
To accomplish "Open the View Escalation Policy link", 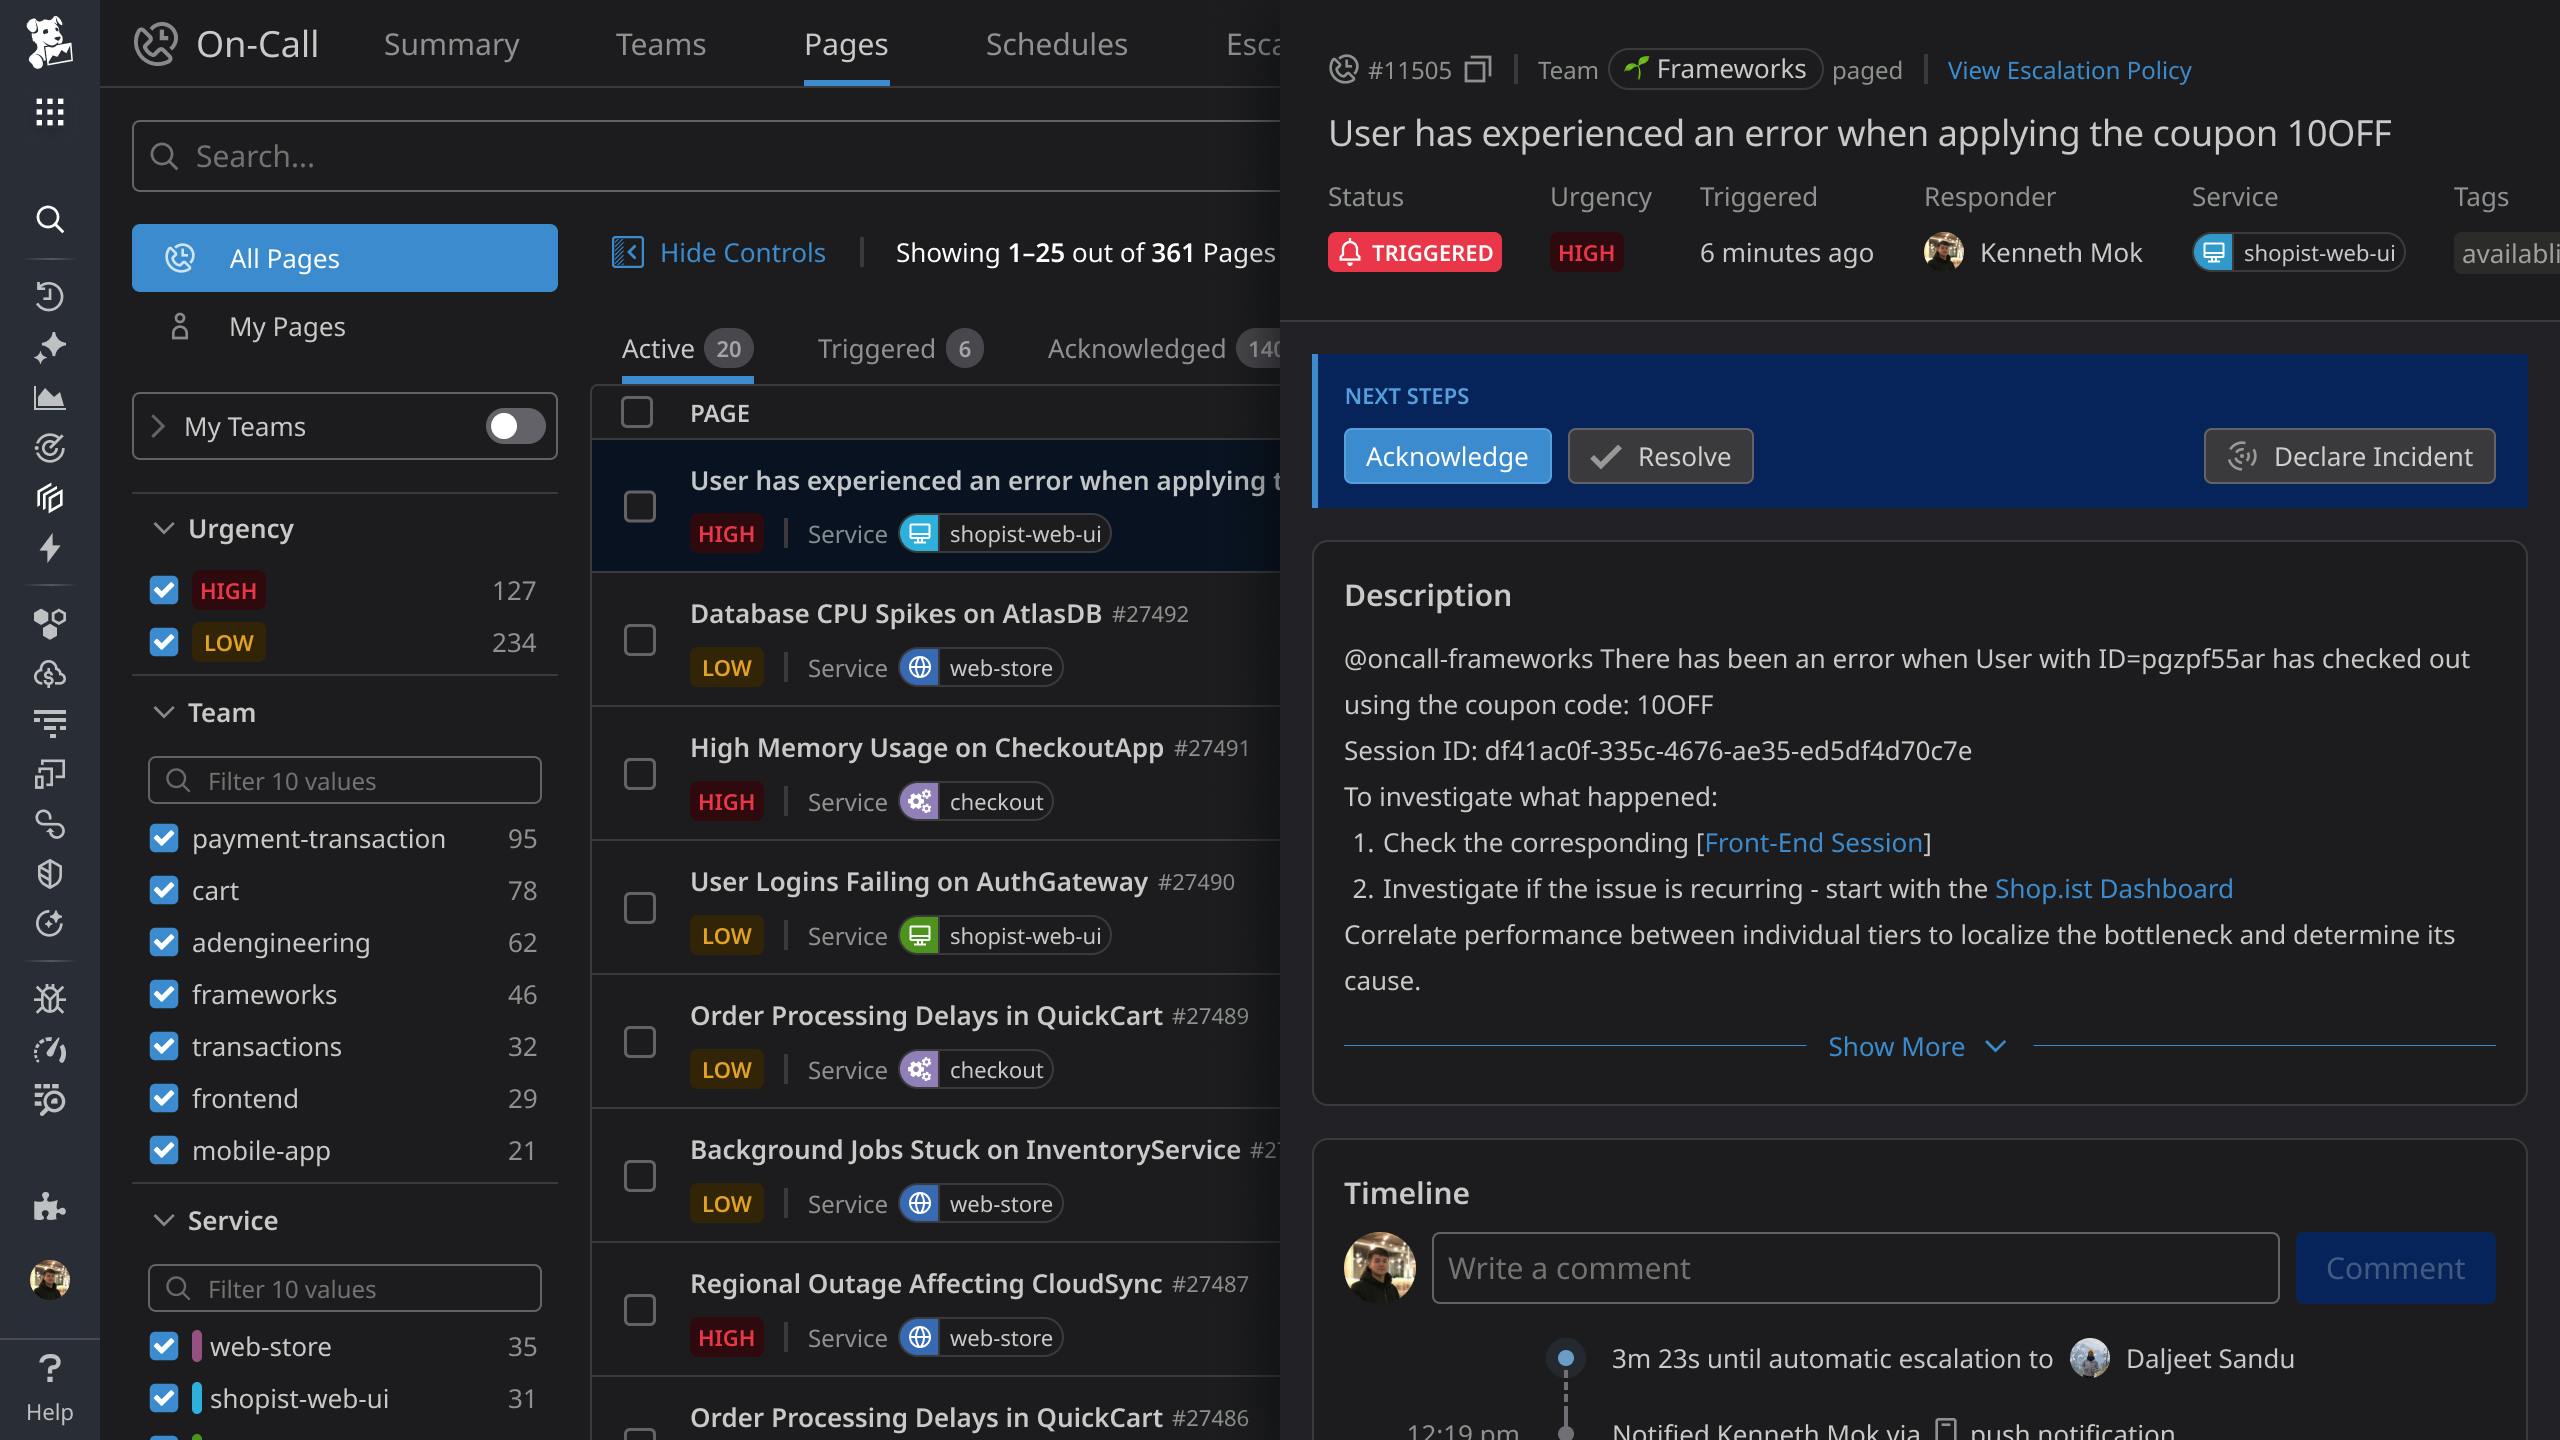I will click(x=2068, y=70).
